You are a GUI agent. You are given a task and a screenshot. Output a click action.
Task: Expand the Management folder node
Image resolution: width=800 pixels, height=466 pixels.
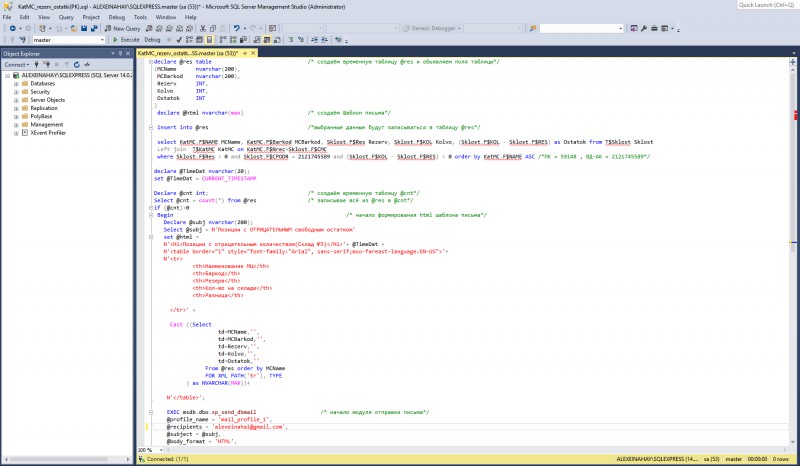[17, 124]
